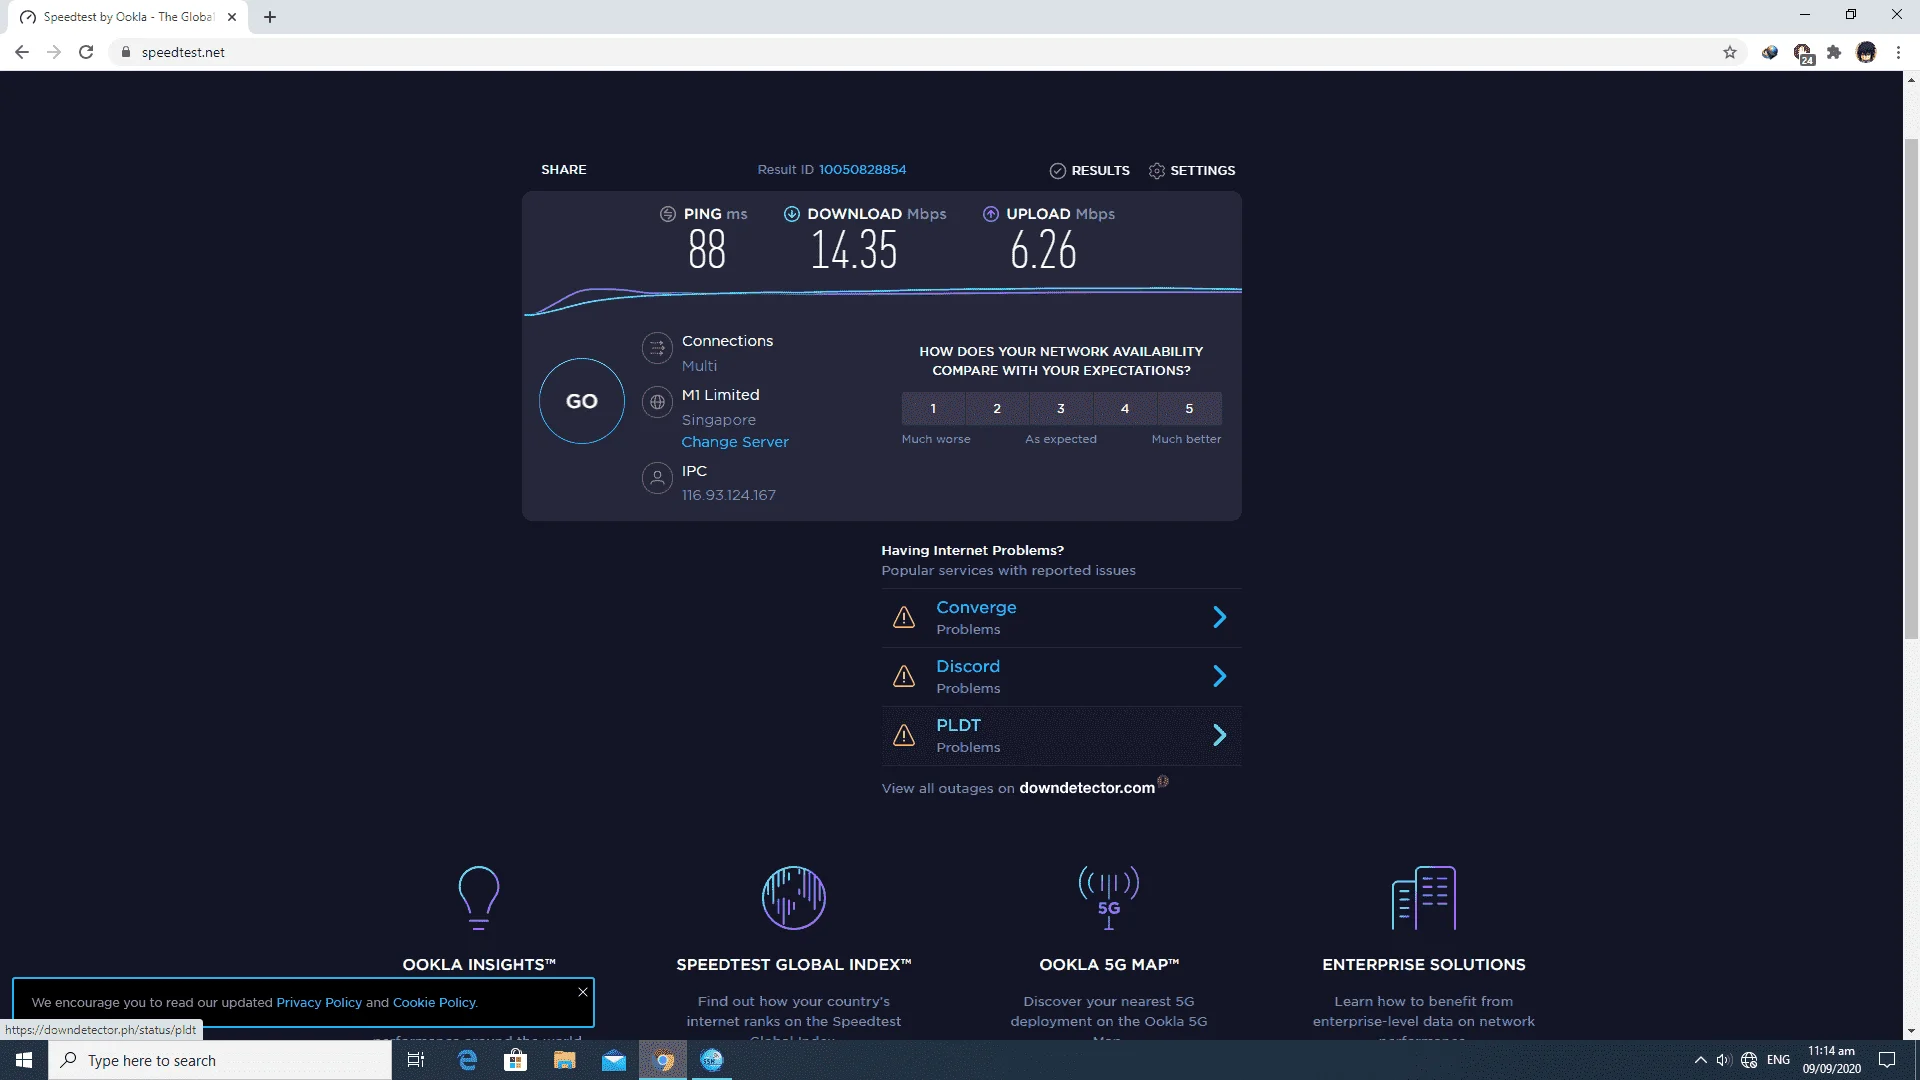Viewport: 1920px width, 1080px height.
Task: Open the Chrome profile avatar
Action: click(1866, 52)
